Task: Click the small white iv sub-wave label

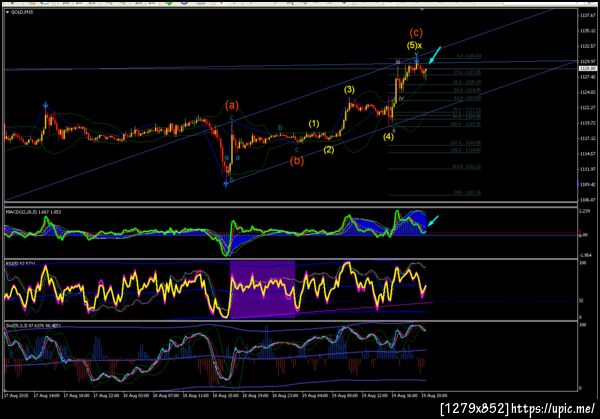Action: [401, 99]
